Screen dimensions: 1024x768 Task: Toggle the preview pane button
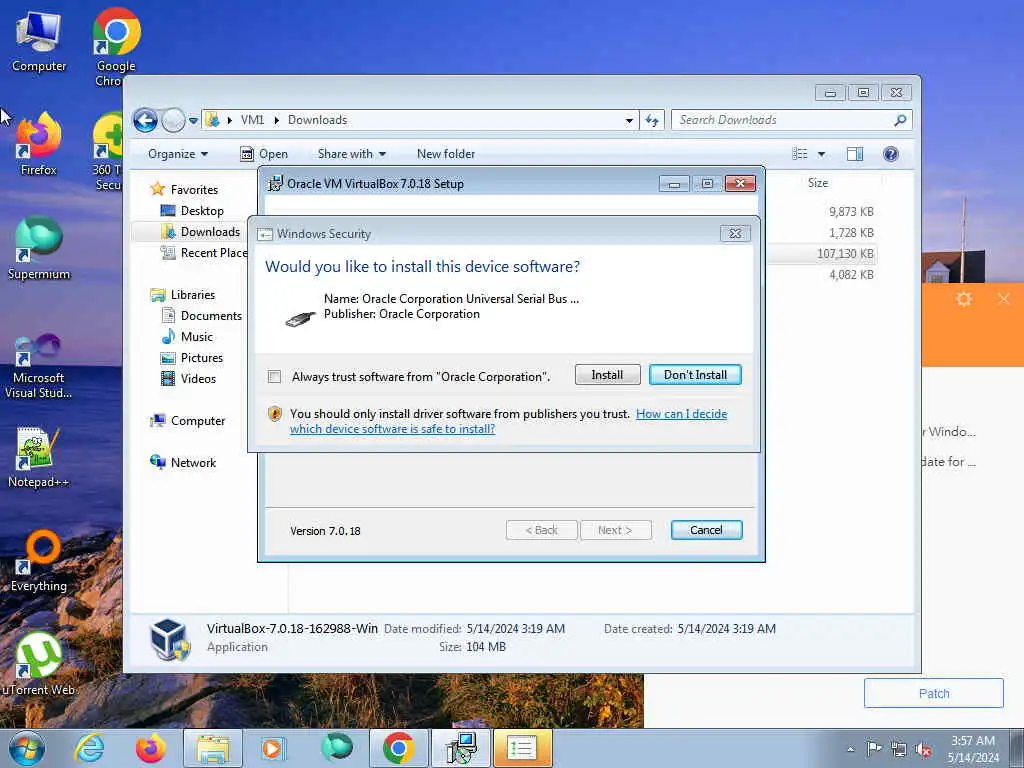point(855,154)
